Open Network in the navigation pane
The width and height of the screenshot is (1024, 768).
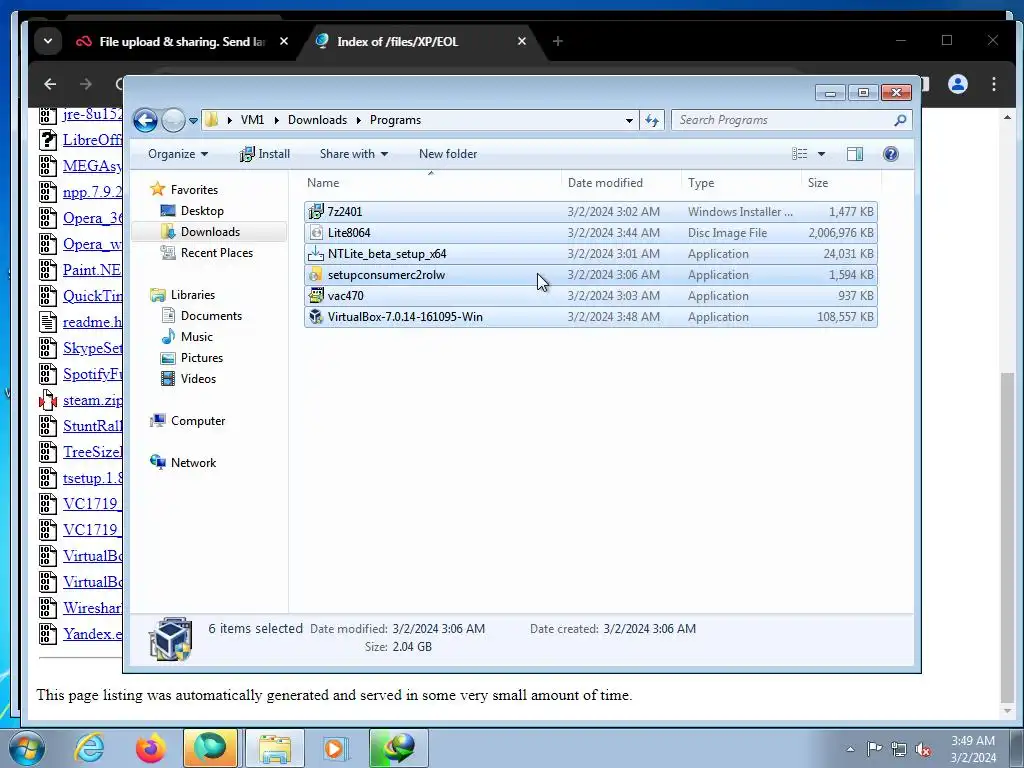pos(193,463)
